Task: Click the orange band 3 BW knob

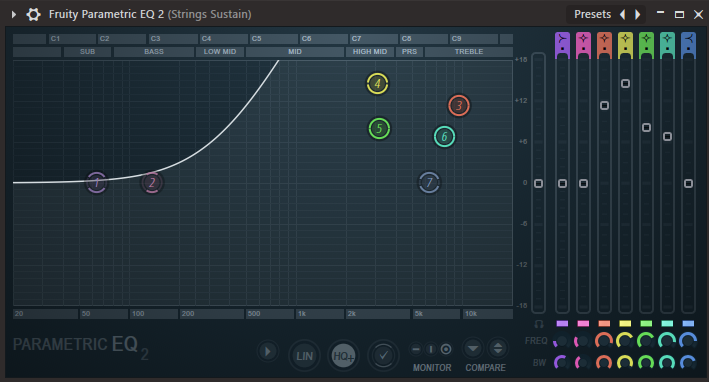Action: [604, 363]
